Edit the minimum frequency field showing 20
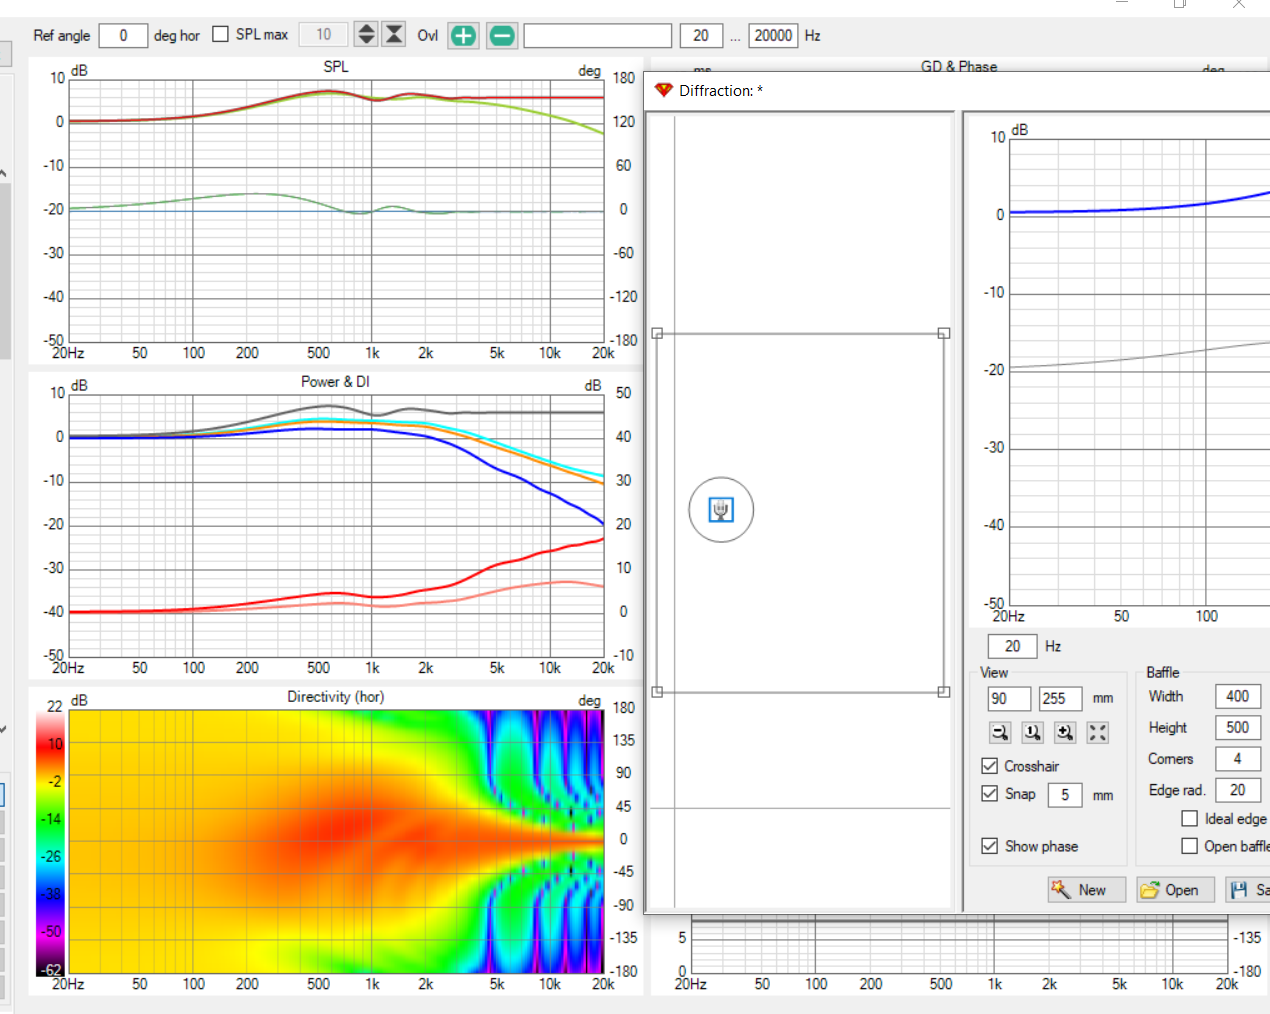This screenshot has width=1270, height=1014. point(701,36)
